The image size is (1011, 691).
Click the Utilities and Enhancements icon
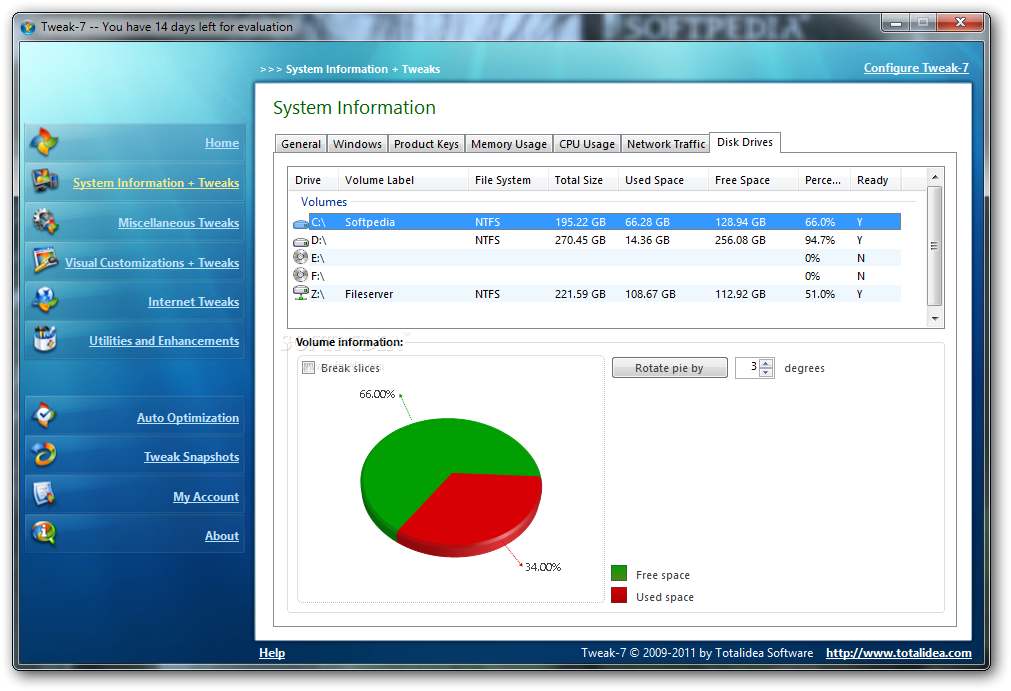[x=44, y=339]
